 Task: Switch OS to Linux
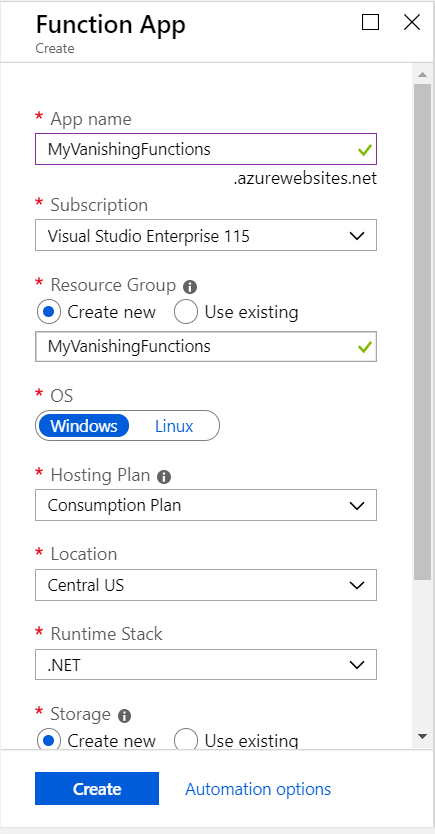[174, 426]
